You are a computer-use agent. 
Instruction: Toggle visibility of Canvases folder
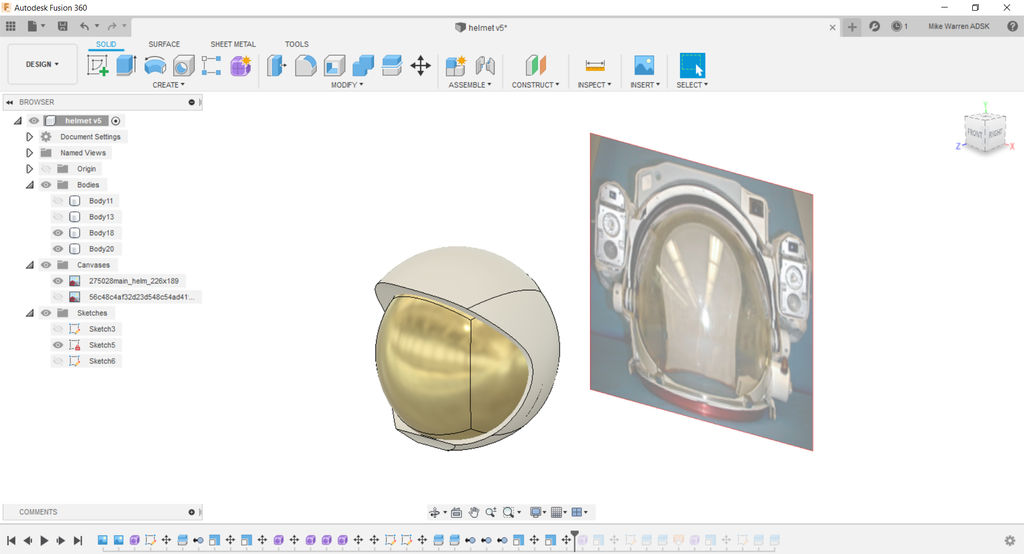[x=46, y=265]
